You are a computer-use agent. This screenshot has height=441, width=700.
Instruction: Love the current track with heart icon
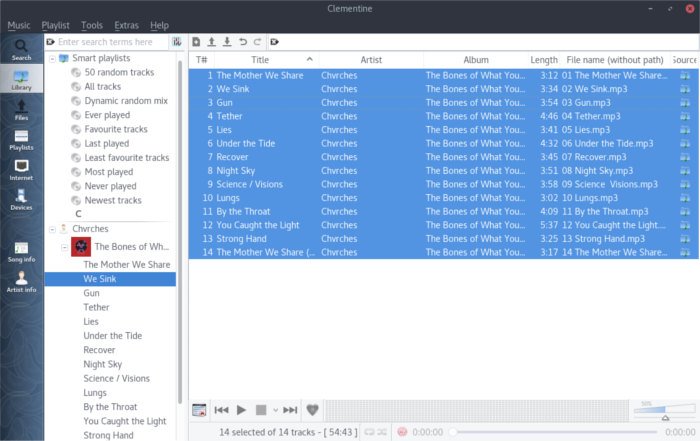(312, 410)
